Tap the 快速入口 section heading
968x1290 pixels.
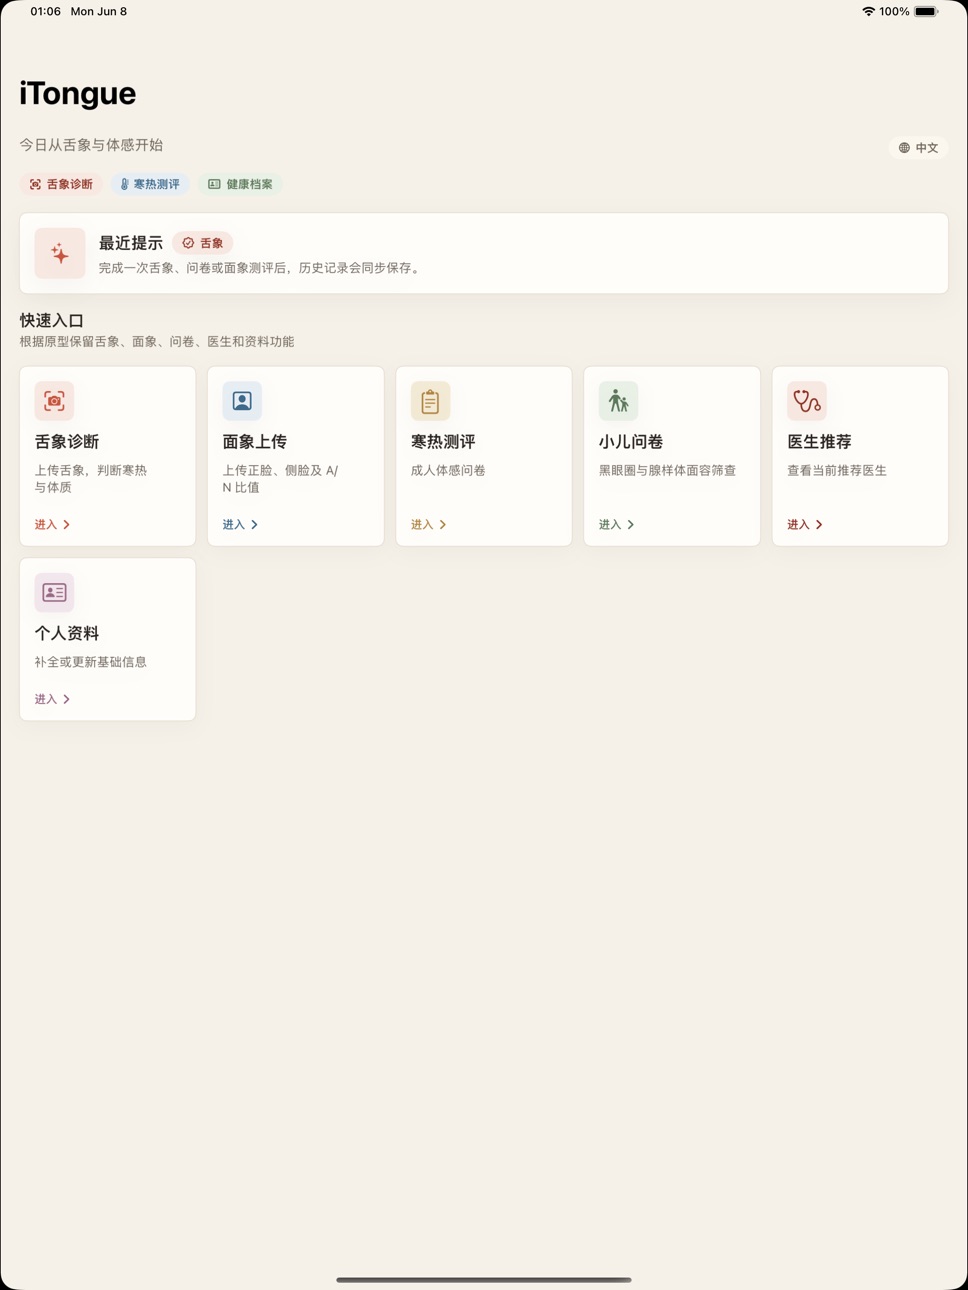coord(52,320)
